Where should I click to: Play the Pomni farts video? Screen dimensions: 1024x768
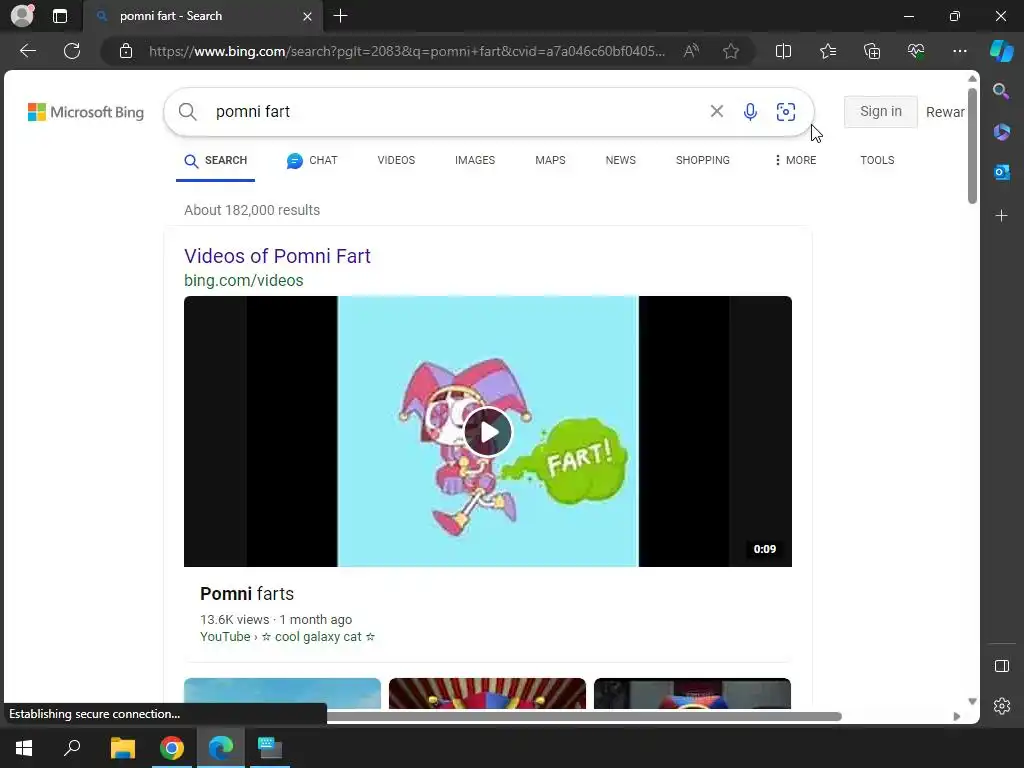[x=488, y=432]
